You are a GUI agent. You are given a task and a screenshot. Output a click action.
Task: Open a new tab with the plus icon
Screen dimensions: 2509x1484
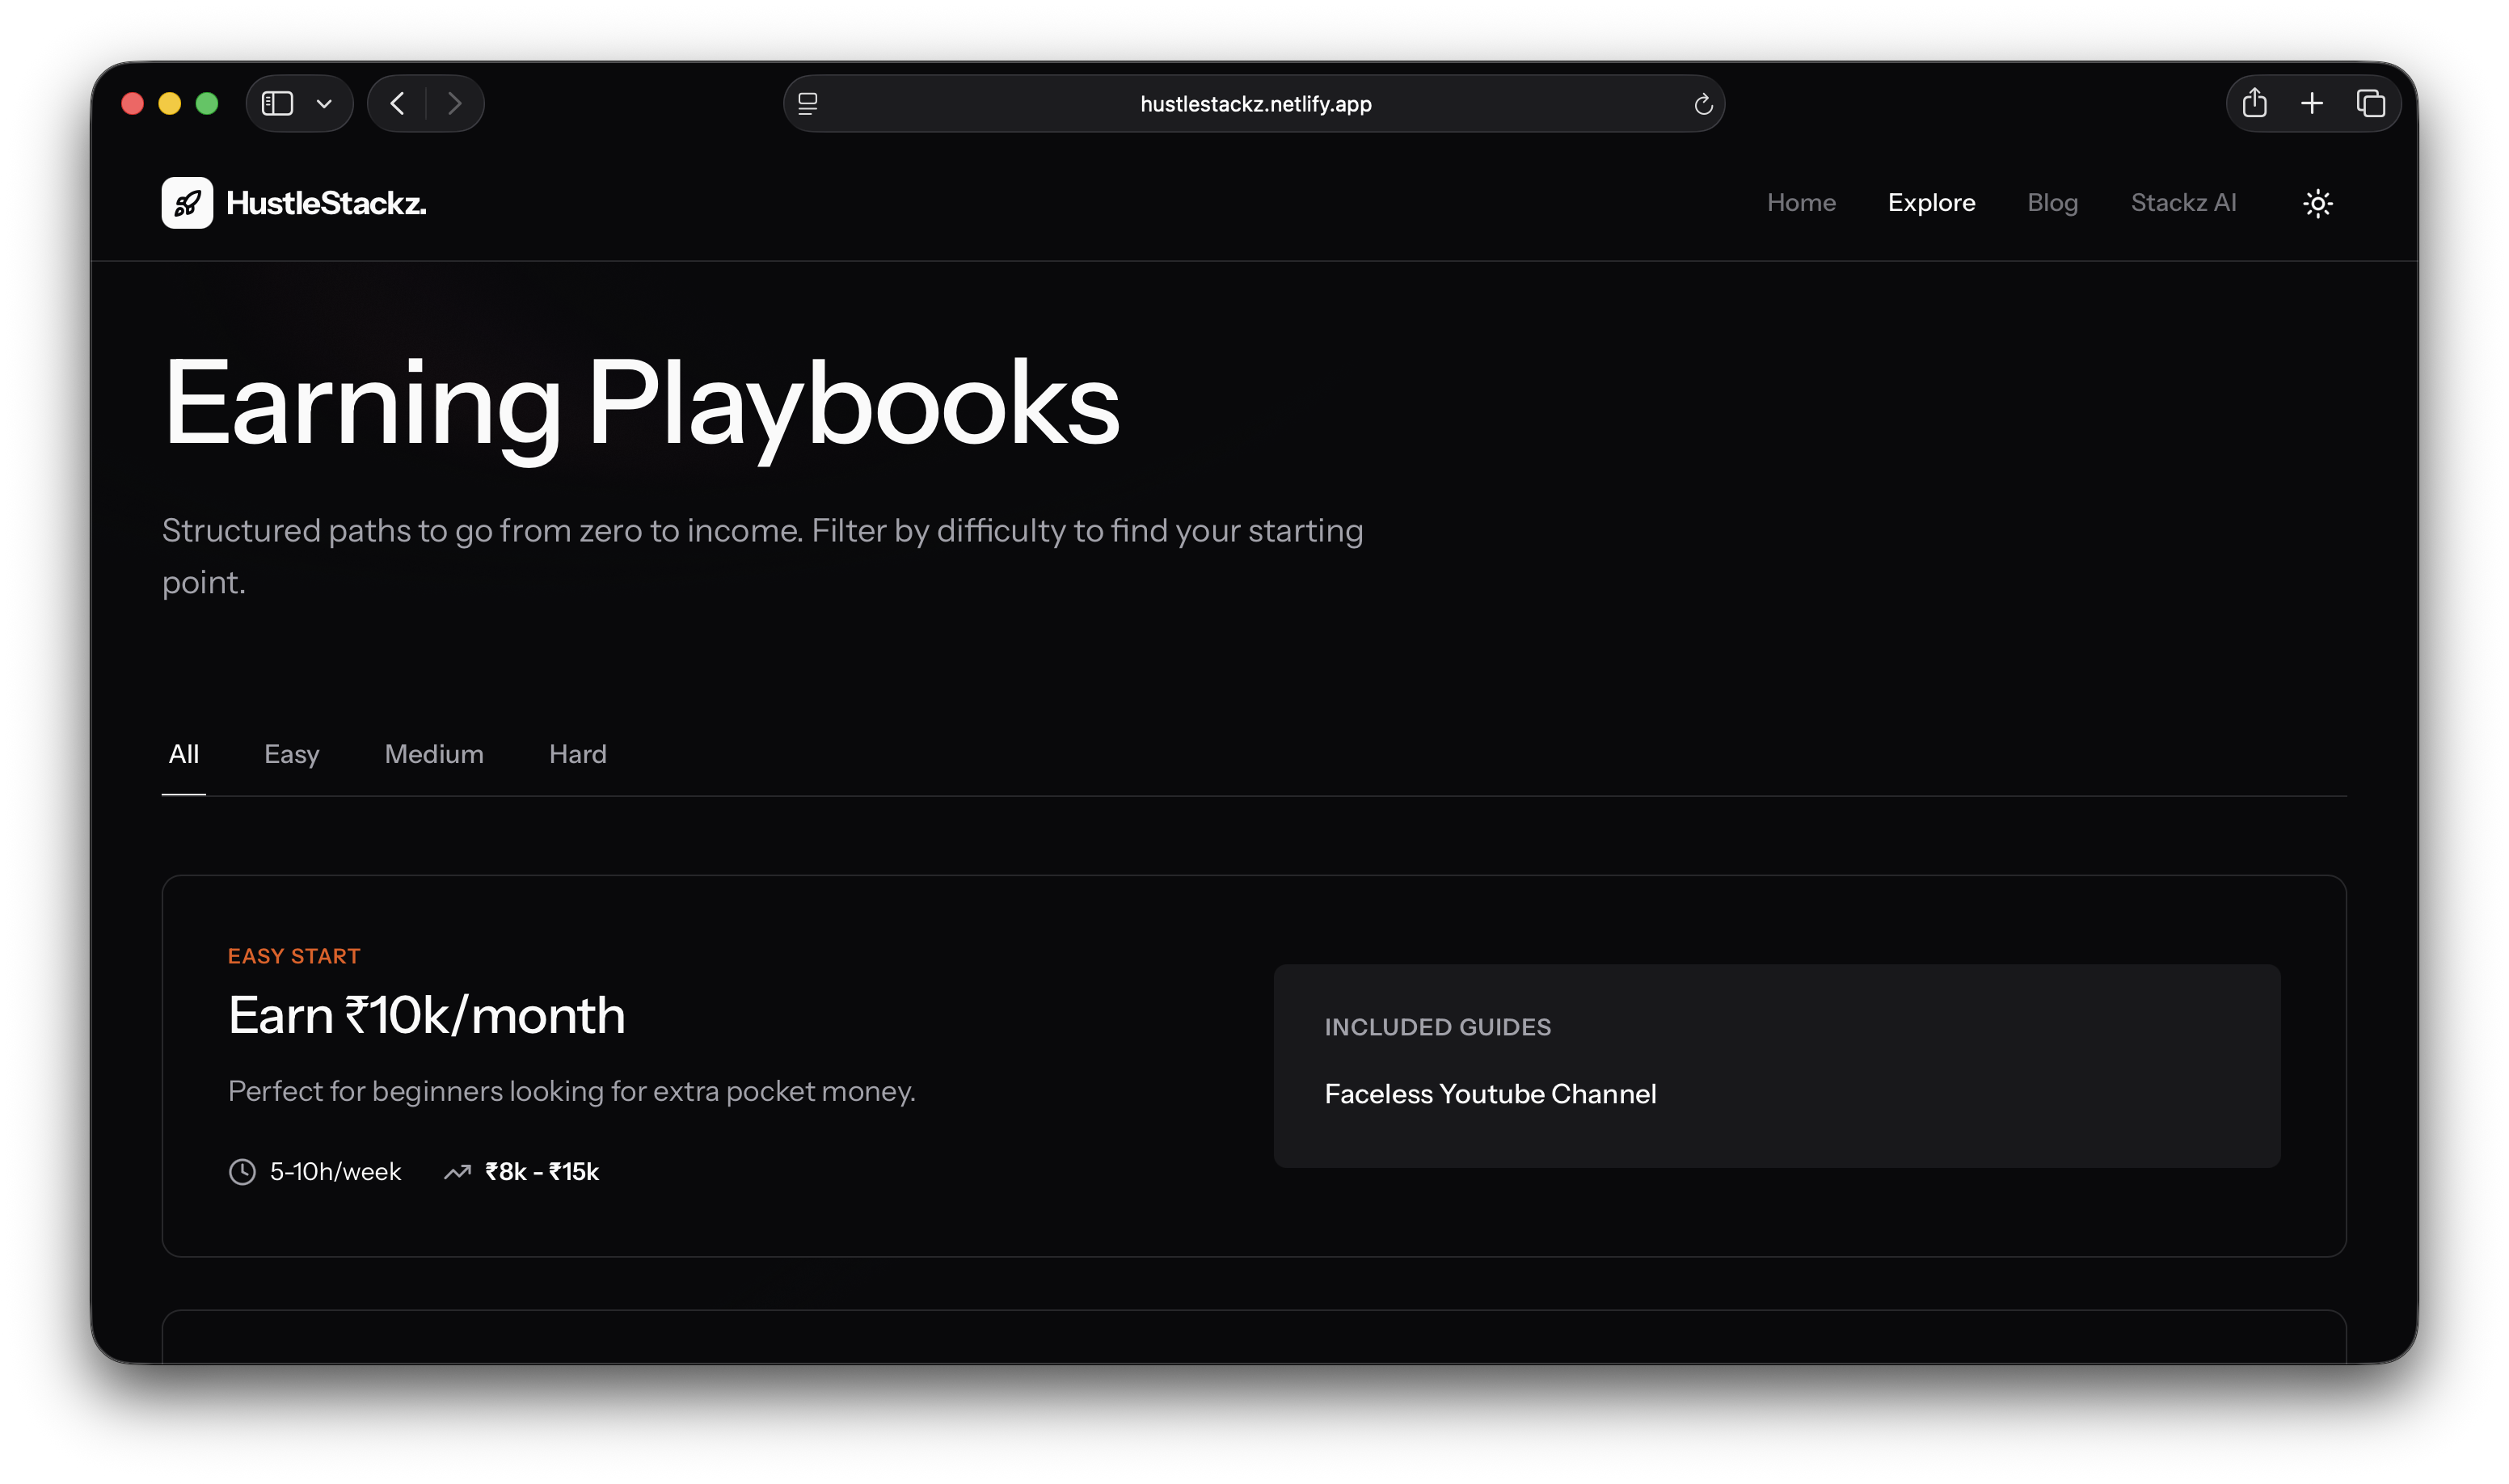click(x=2312, y=103)
